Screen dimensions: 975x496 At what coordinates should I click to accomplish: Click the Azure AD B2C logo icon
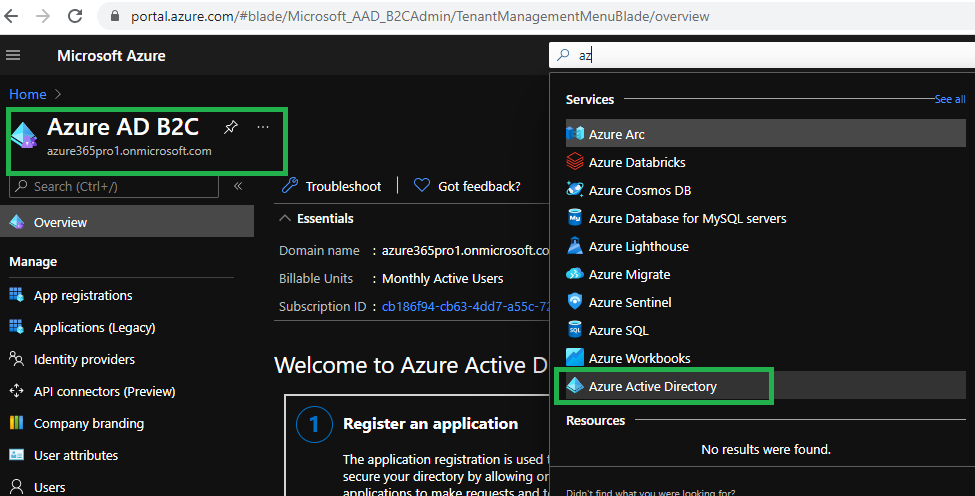click(24, 135)
